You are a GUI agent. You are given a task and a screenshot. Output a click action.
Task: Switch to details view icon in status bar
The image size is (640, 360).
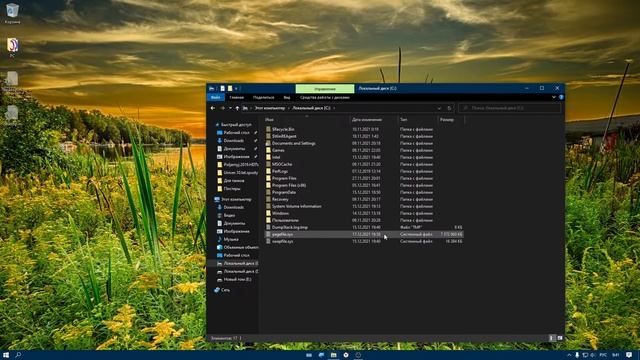tap(551, 338)
